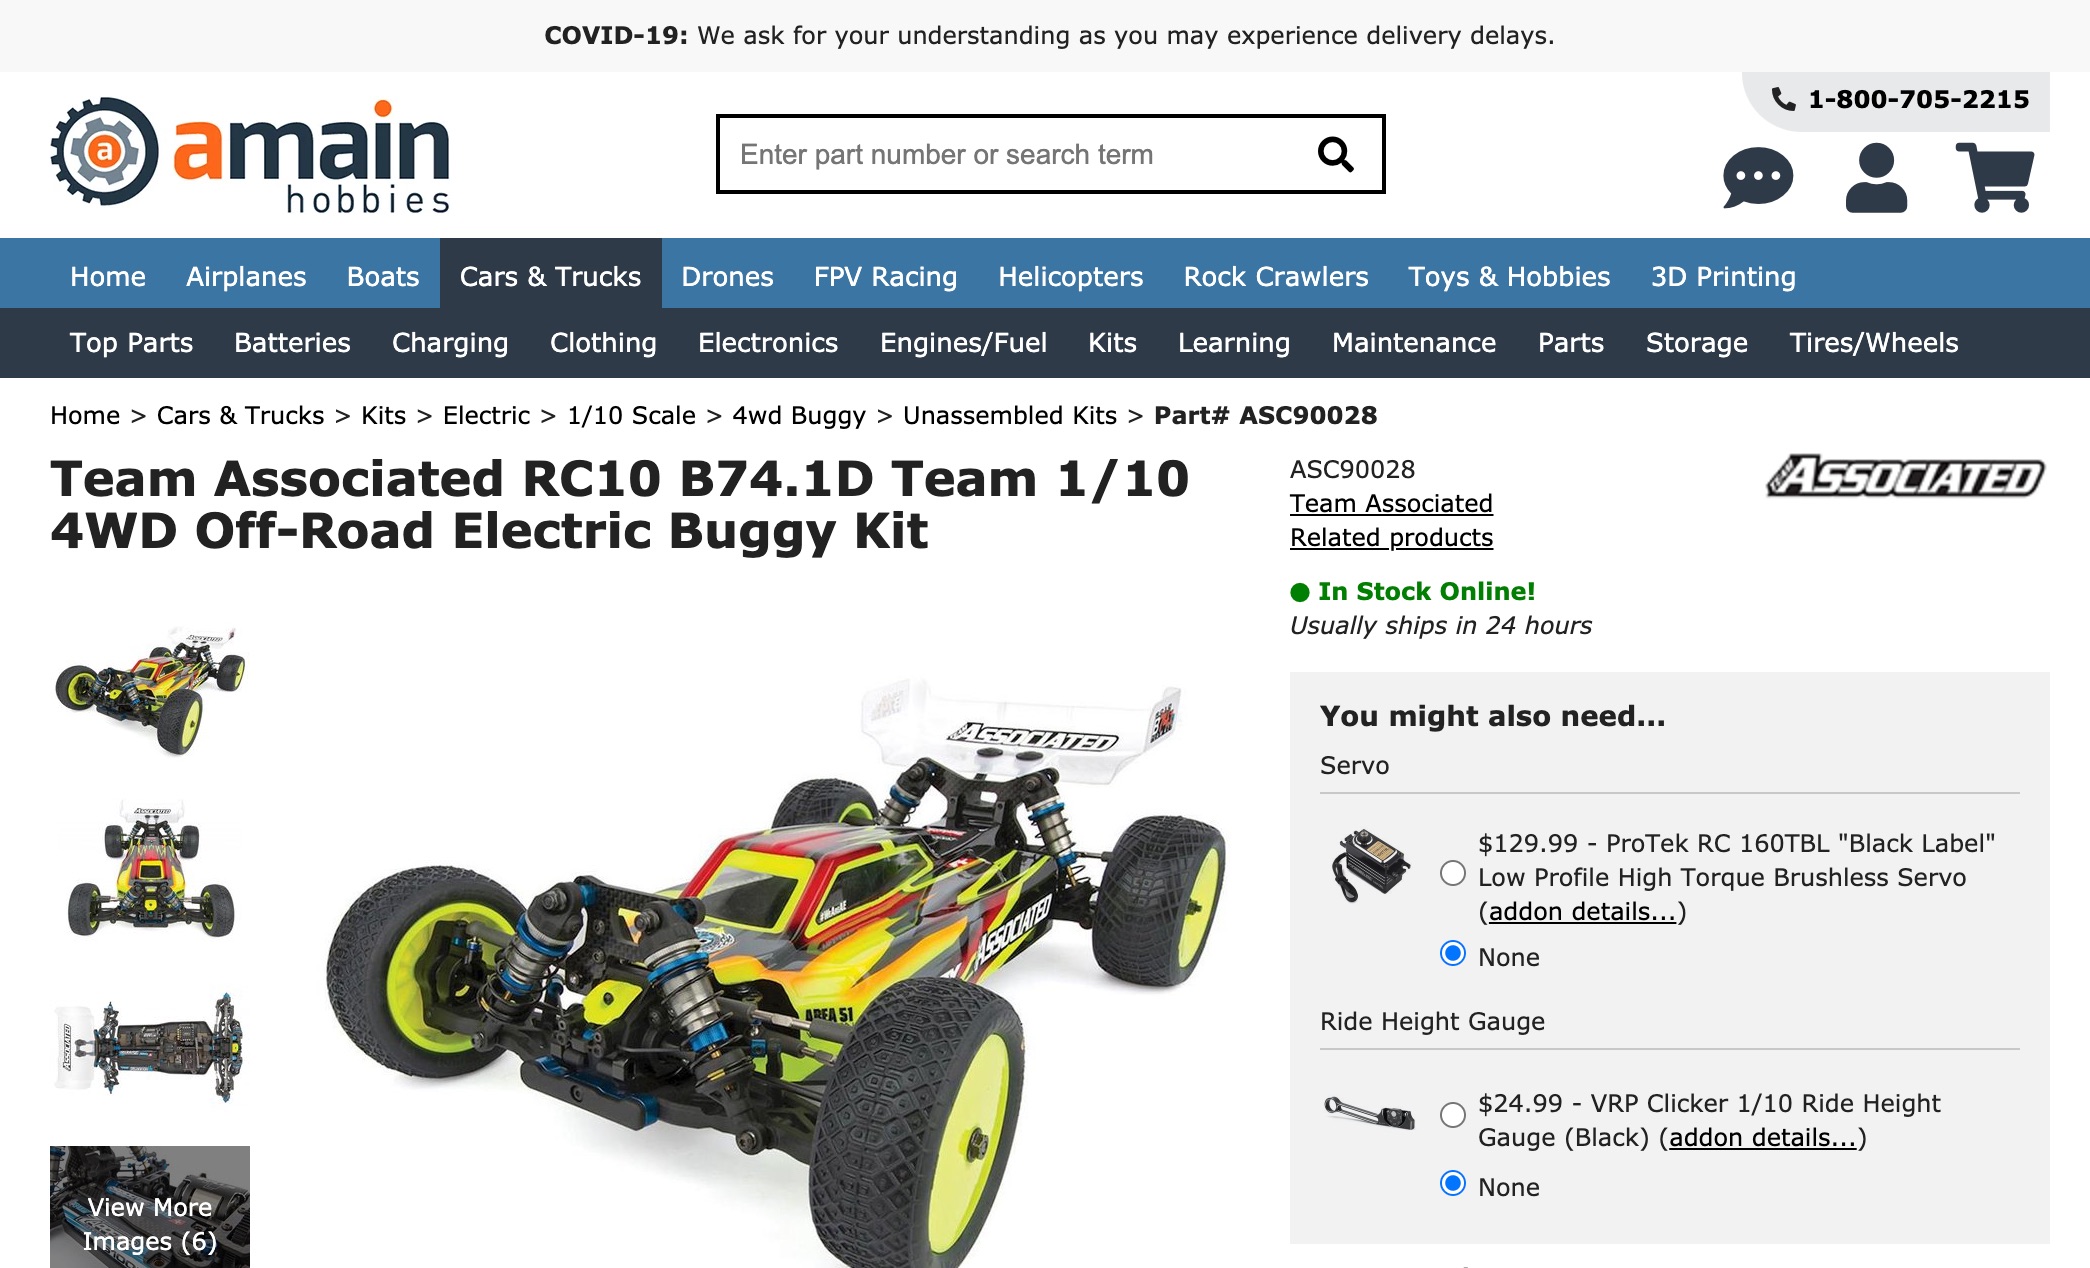
Task: Click the 4wd Buggy breadcrumb link
Action: pos(799,416)
